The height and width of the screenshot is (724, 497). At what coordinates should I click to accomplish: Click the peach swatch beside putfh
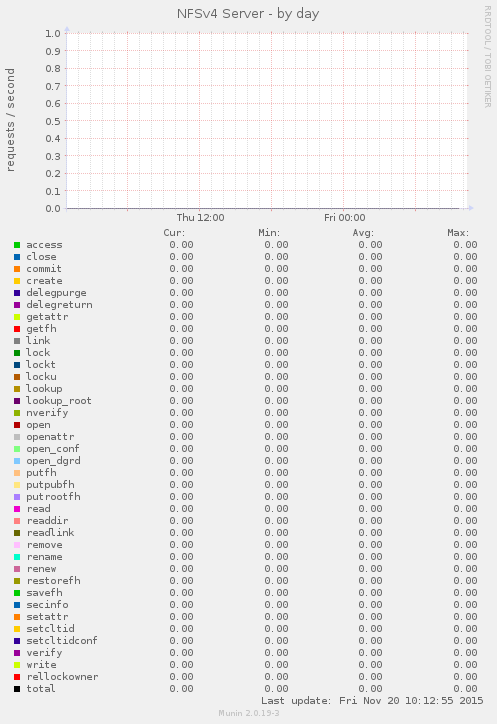pyautogui.click(x=17, y=473)
